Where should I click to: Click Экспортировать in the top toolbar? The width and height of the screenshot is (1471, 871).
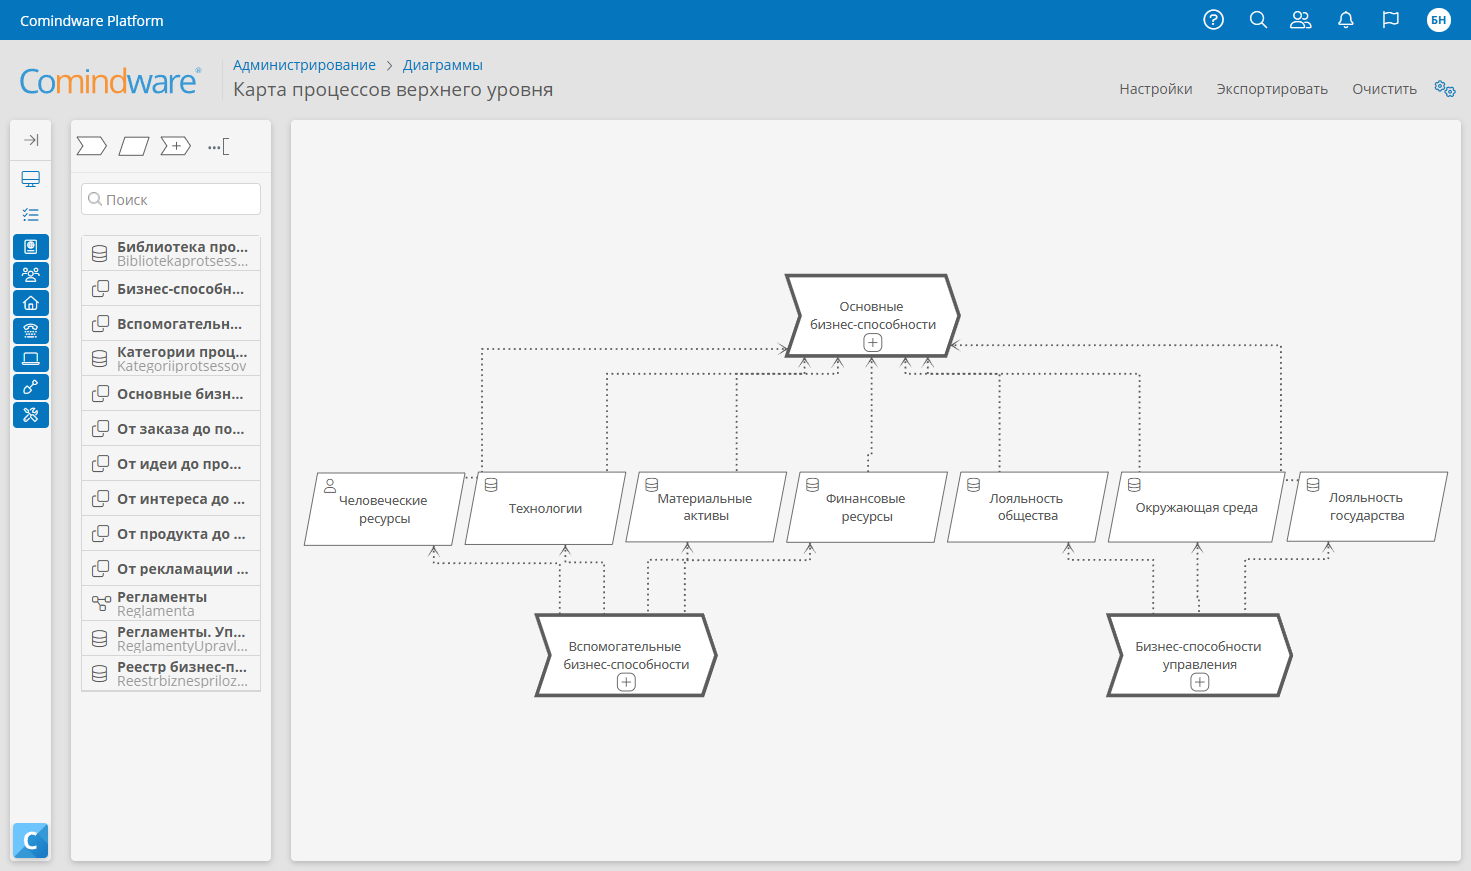(x=1272, y=89)
